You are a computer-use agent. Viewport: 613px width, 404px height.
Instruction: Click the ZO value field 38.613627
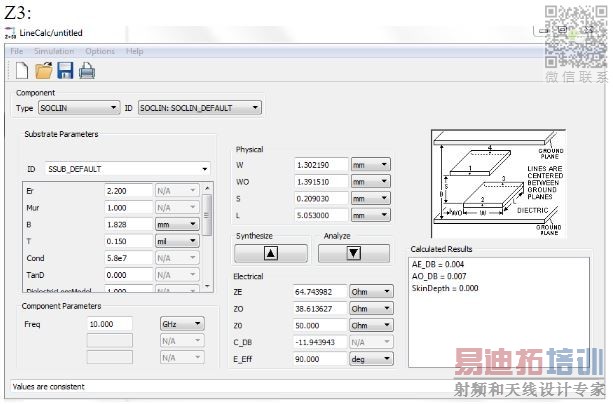click(x=320, y=309)
